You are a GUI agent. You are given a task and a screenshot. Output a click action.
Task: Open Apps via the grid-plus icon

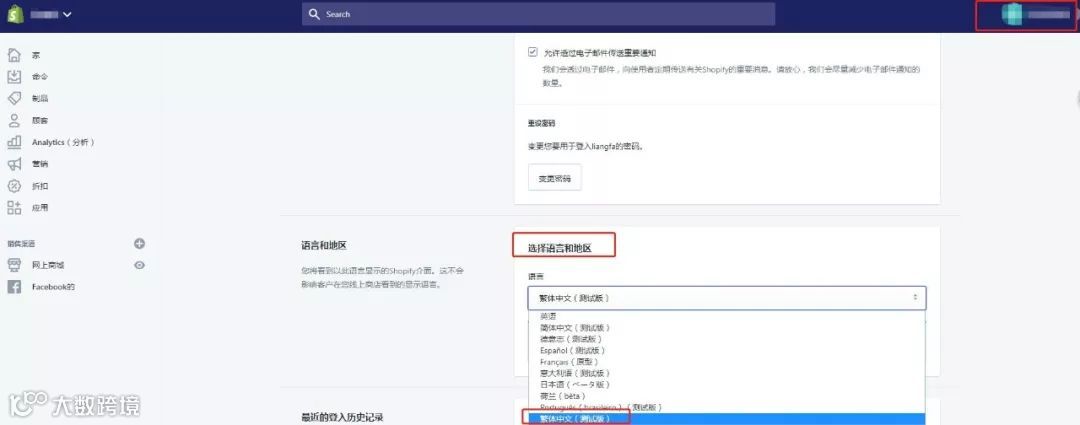14,207
